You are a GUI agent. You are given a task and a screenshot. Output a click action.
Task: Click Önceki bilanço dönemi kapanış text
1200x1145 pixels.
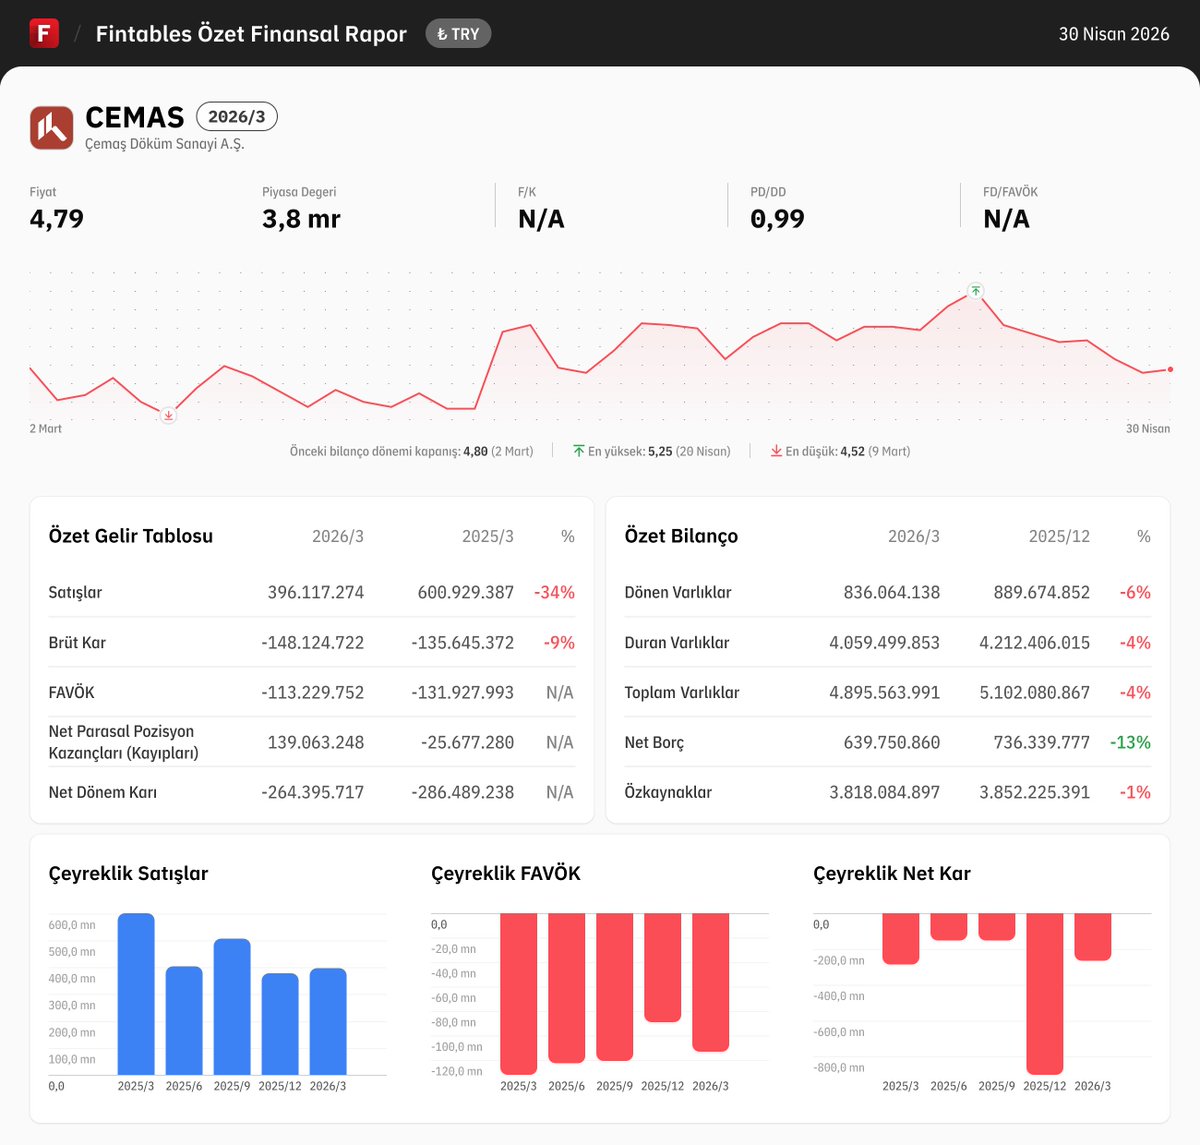click(x=411, y=451)
